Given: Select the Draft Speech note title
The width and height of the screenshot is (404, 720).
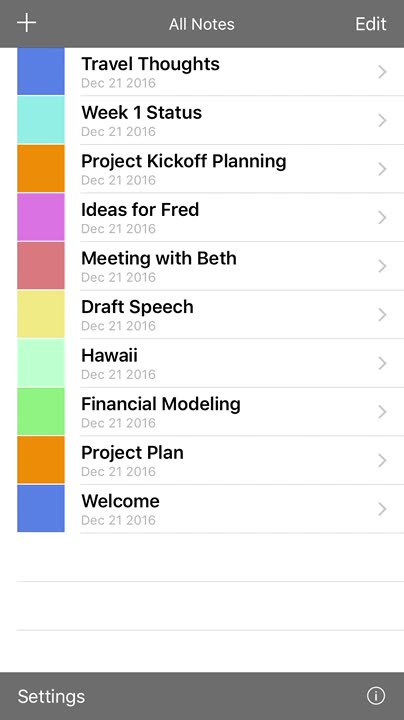Looking at the screenshot, I should click(x=137, y=307).
